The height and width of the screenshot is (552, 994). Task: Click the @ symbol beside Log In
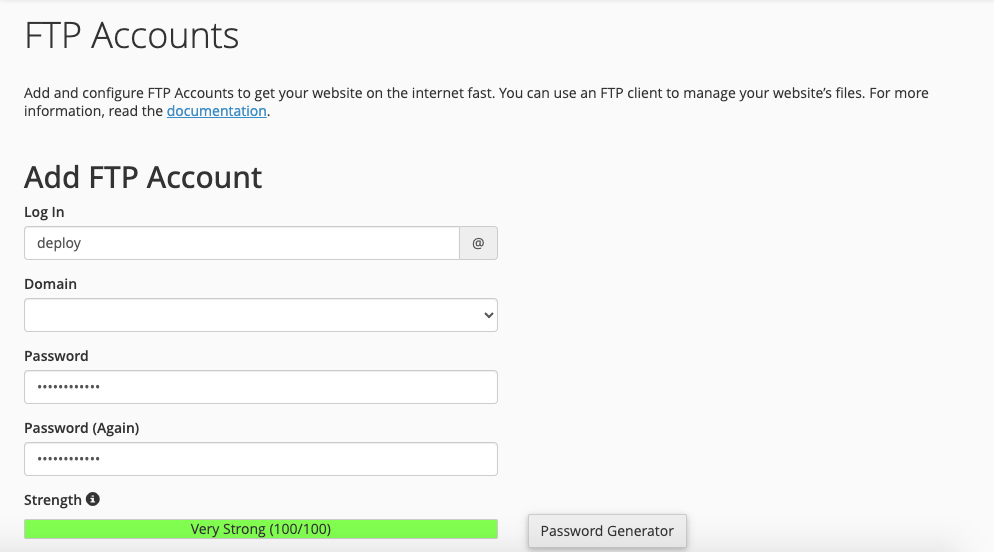pos(478,243)
